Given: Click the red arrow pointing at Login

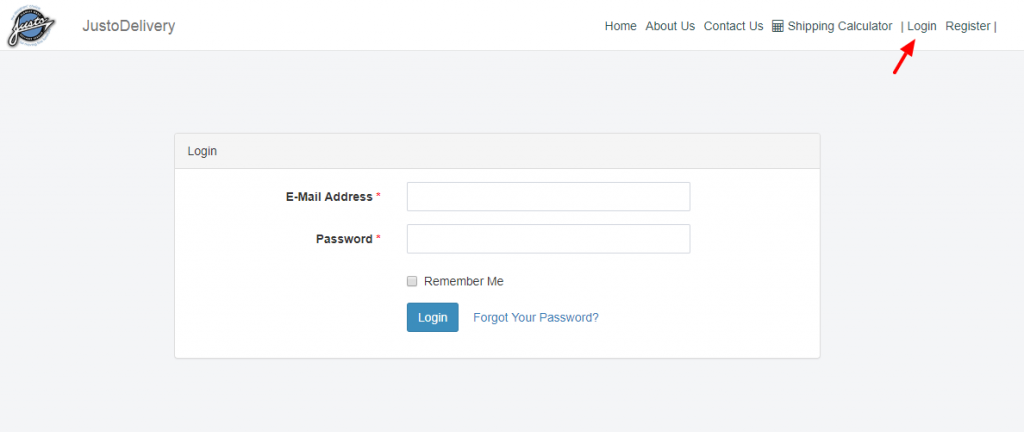Looking at the screenshot, I should coord(904,57).
